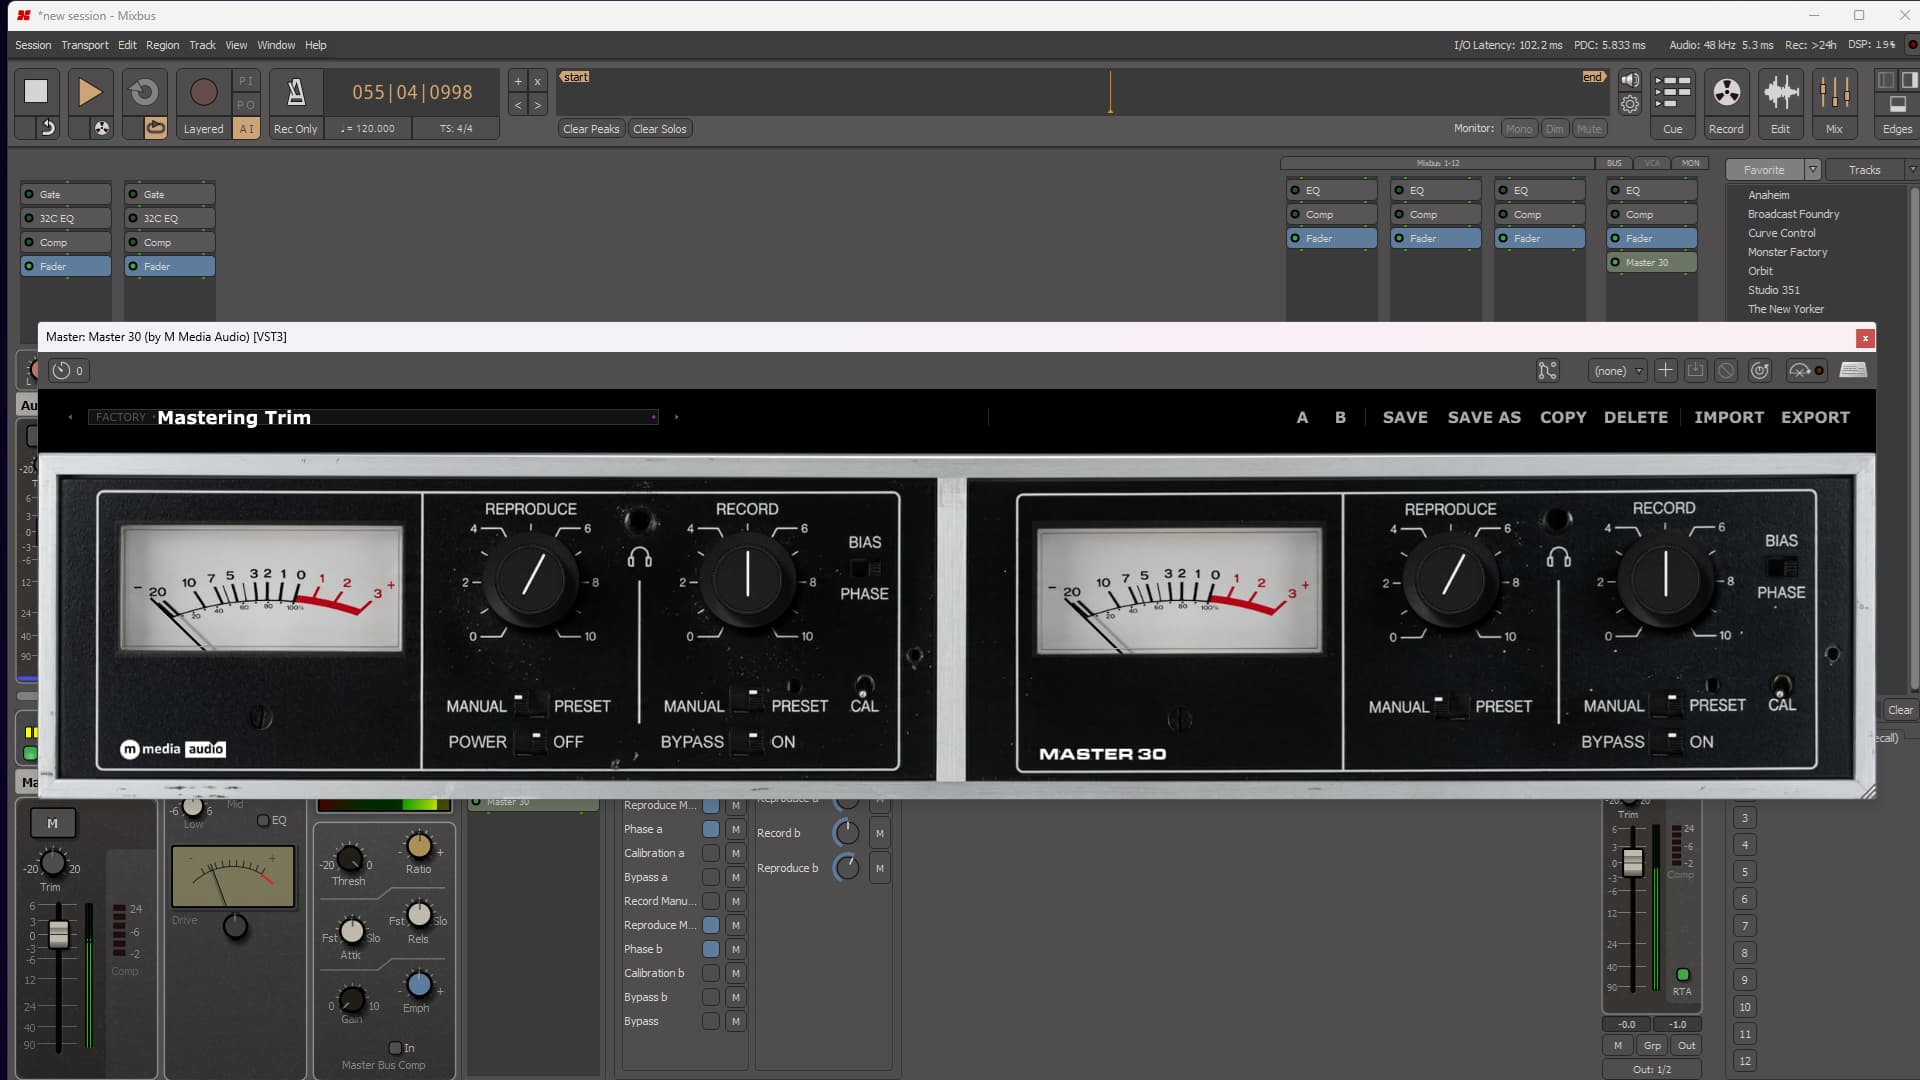Toggle the plugin keyboard icon
Image resolution: width=1920 pixels, height=1080 pixels.
point(1853,370)
